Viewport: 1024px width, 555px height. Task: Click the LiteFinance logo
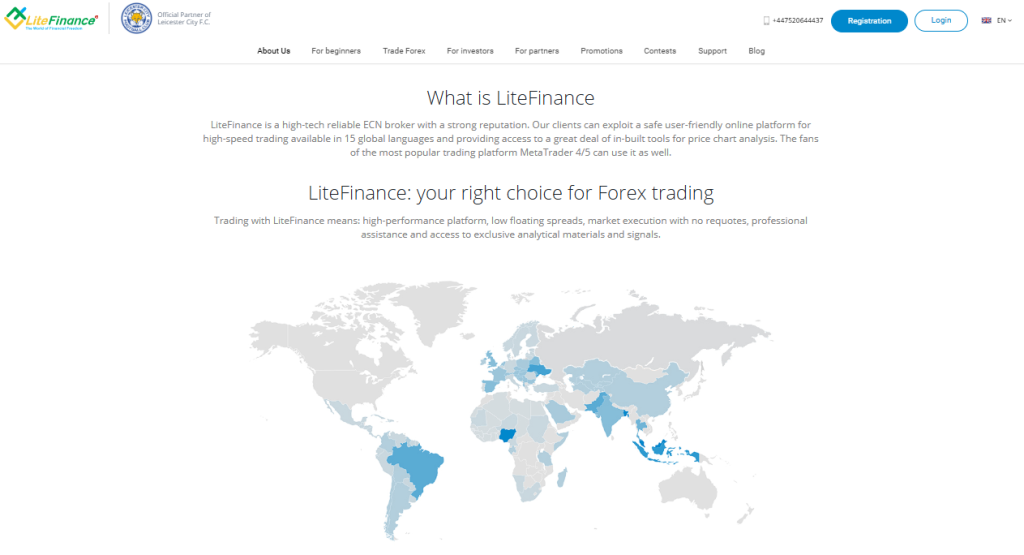click(x=51, y=19)
